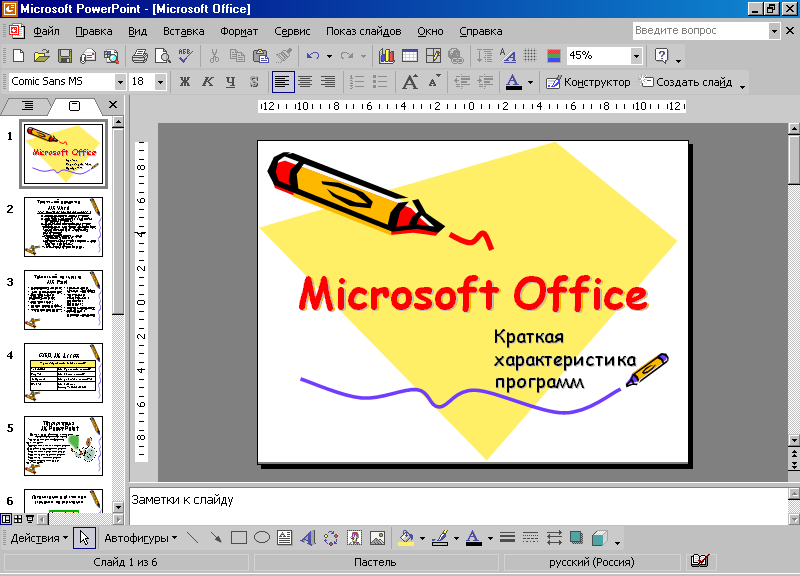Select the Rectangle drawing tool

pos(239,538)
